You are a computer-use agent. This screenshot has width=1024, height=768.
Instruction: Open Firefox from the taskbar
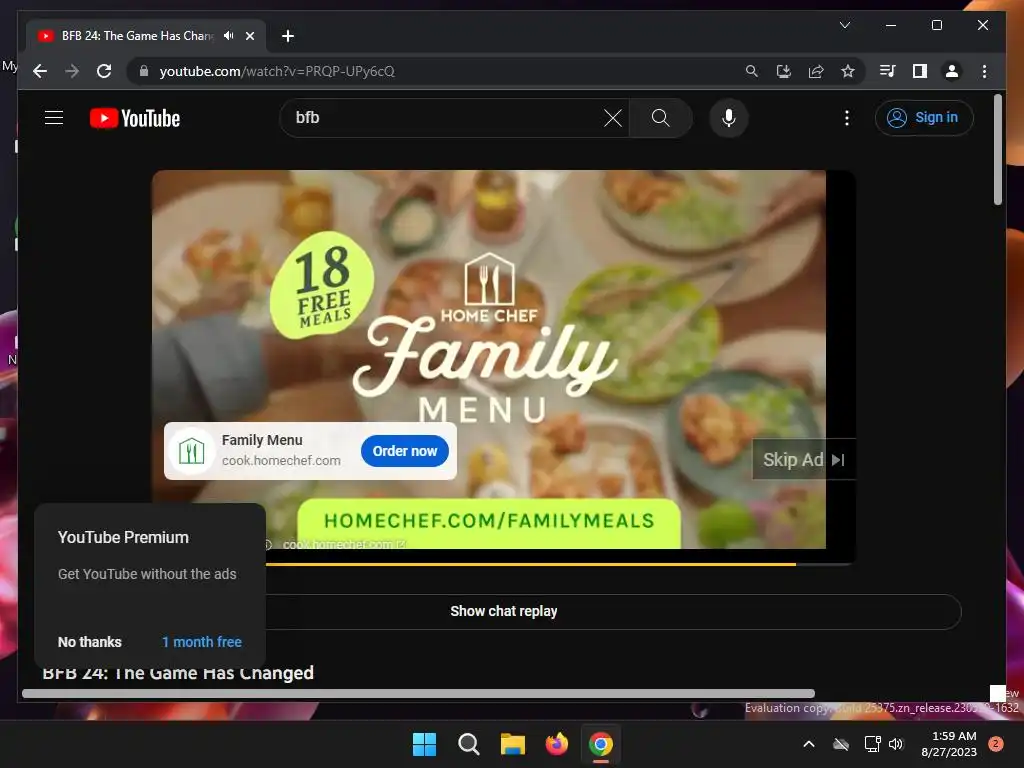click(556, 744)
